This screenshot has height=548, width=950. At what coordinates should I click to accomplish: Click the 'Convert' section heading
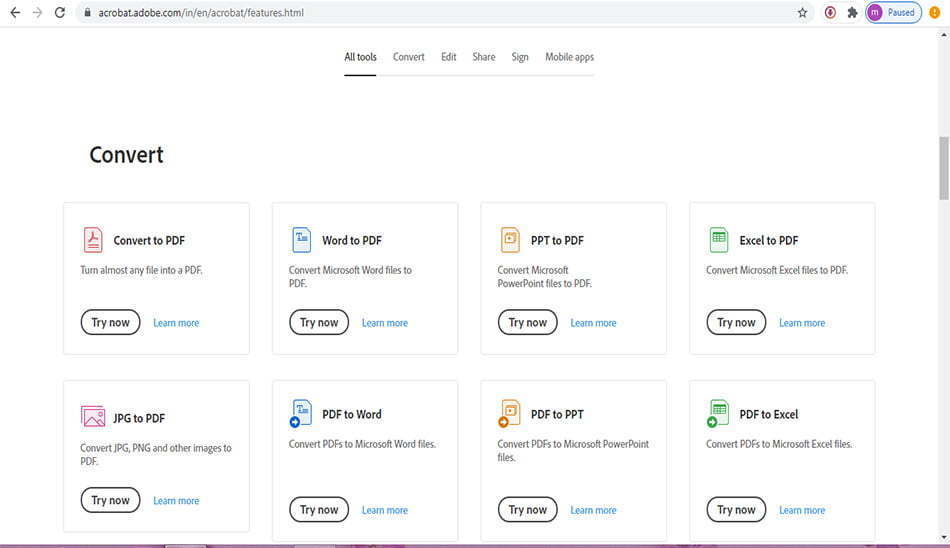click(127, 155)
